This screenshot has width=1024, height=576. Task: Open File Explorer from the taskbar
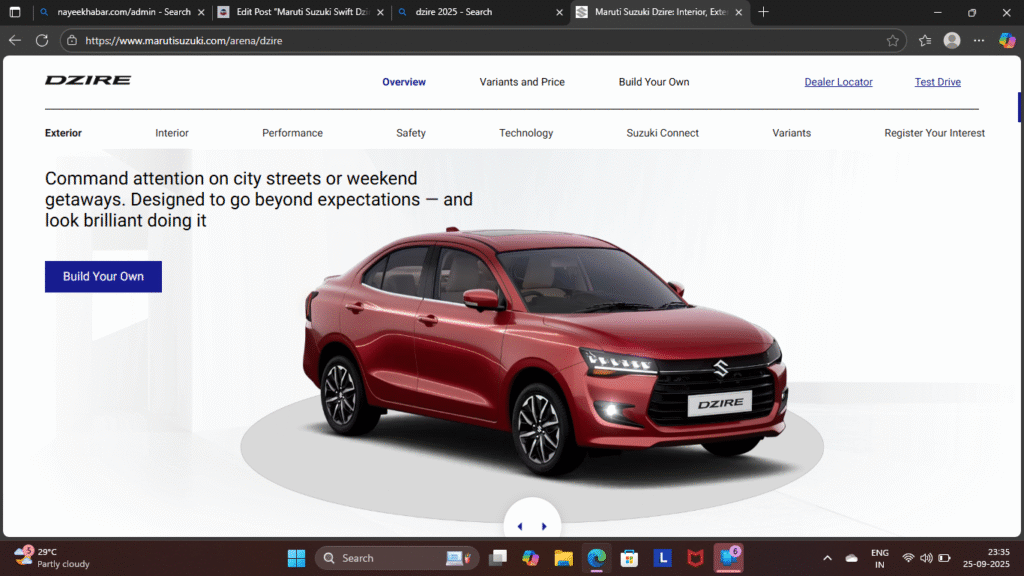click(x=563, y=558)
